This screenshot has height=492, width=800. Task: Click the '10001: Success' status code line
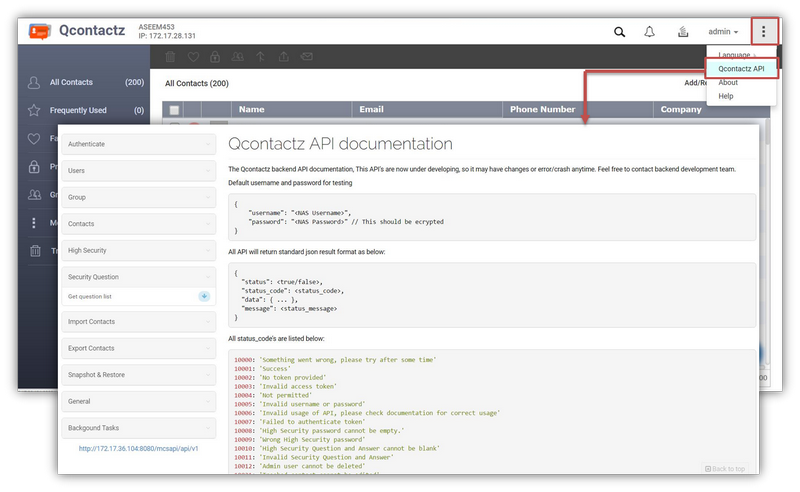coord(262,368)
